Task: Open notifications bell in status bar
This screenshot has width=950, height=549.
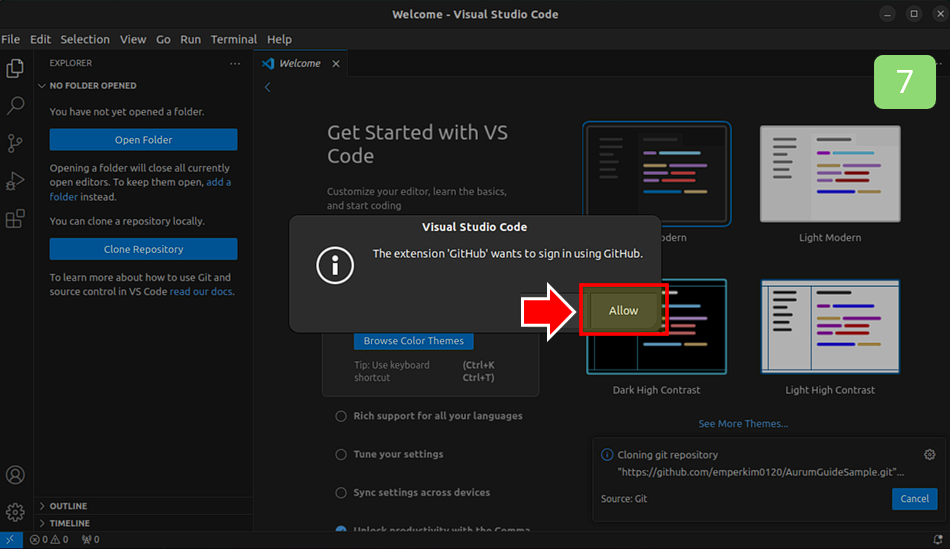Action: 937,539
